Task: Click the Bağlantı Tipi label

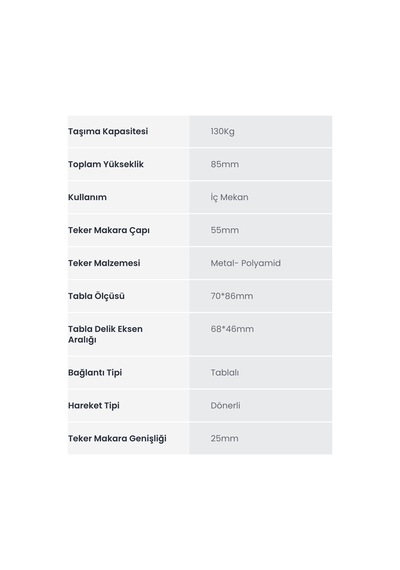Action: coord(95,373)
